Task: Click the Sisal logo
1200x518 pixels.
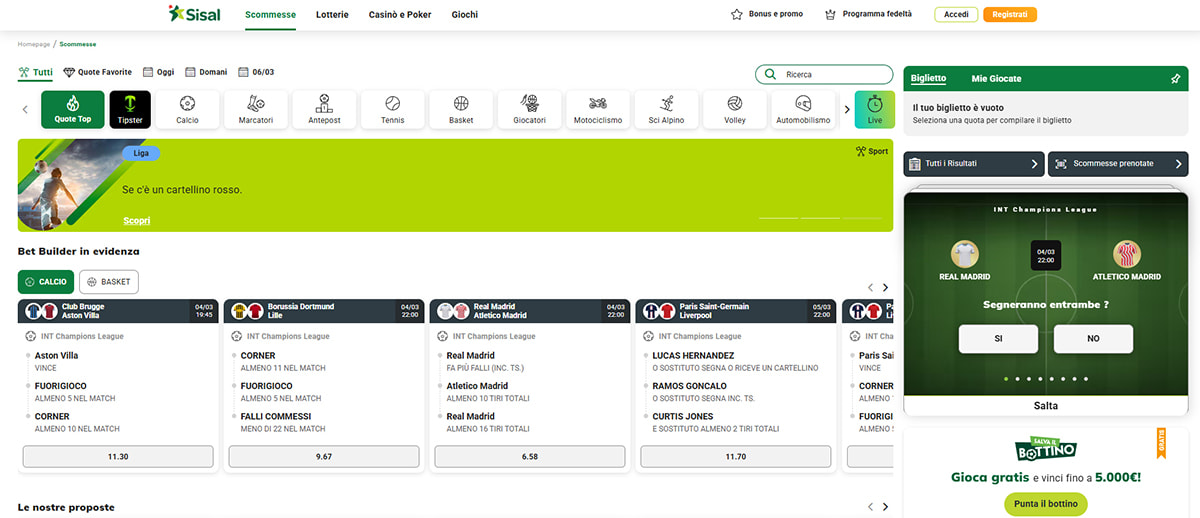Action: (x=194, y=14)
